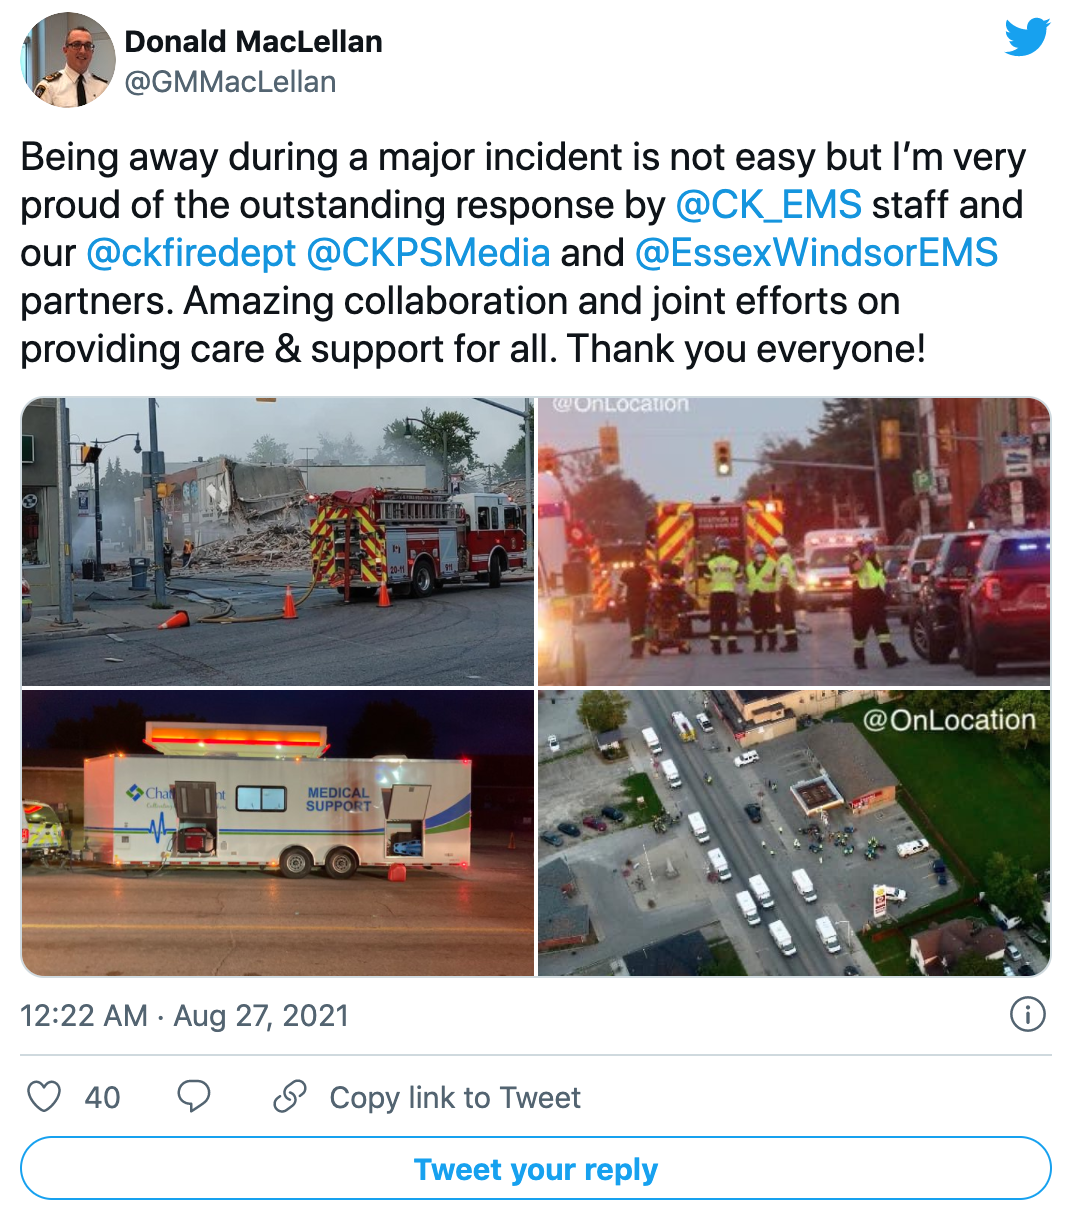Like the tweet with the heart icon
Image resolution: width=1072 pixels, height=1218 pixels.
click(44, 1096)
